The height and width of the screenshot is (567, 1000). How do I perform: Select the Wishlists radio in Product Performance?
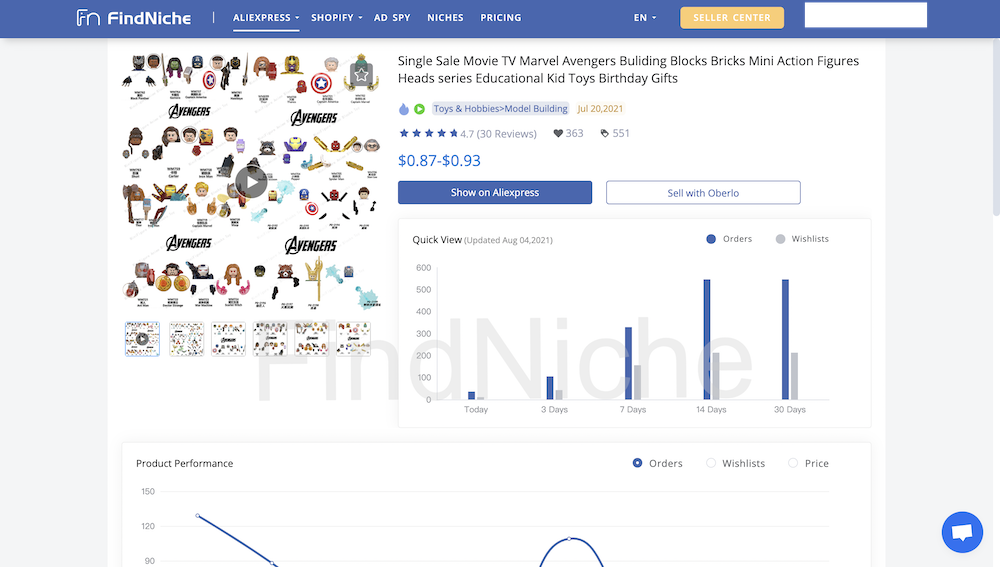click(710, 463)
